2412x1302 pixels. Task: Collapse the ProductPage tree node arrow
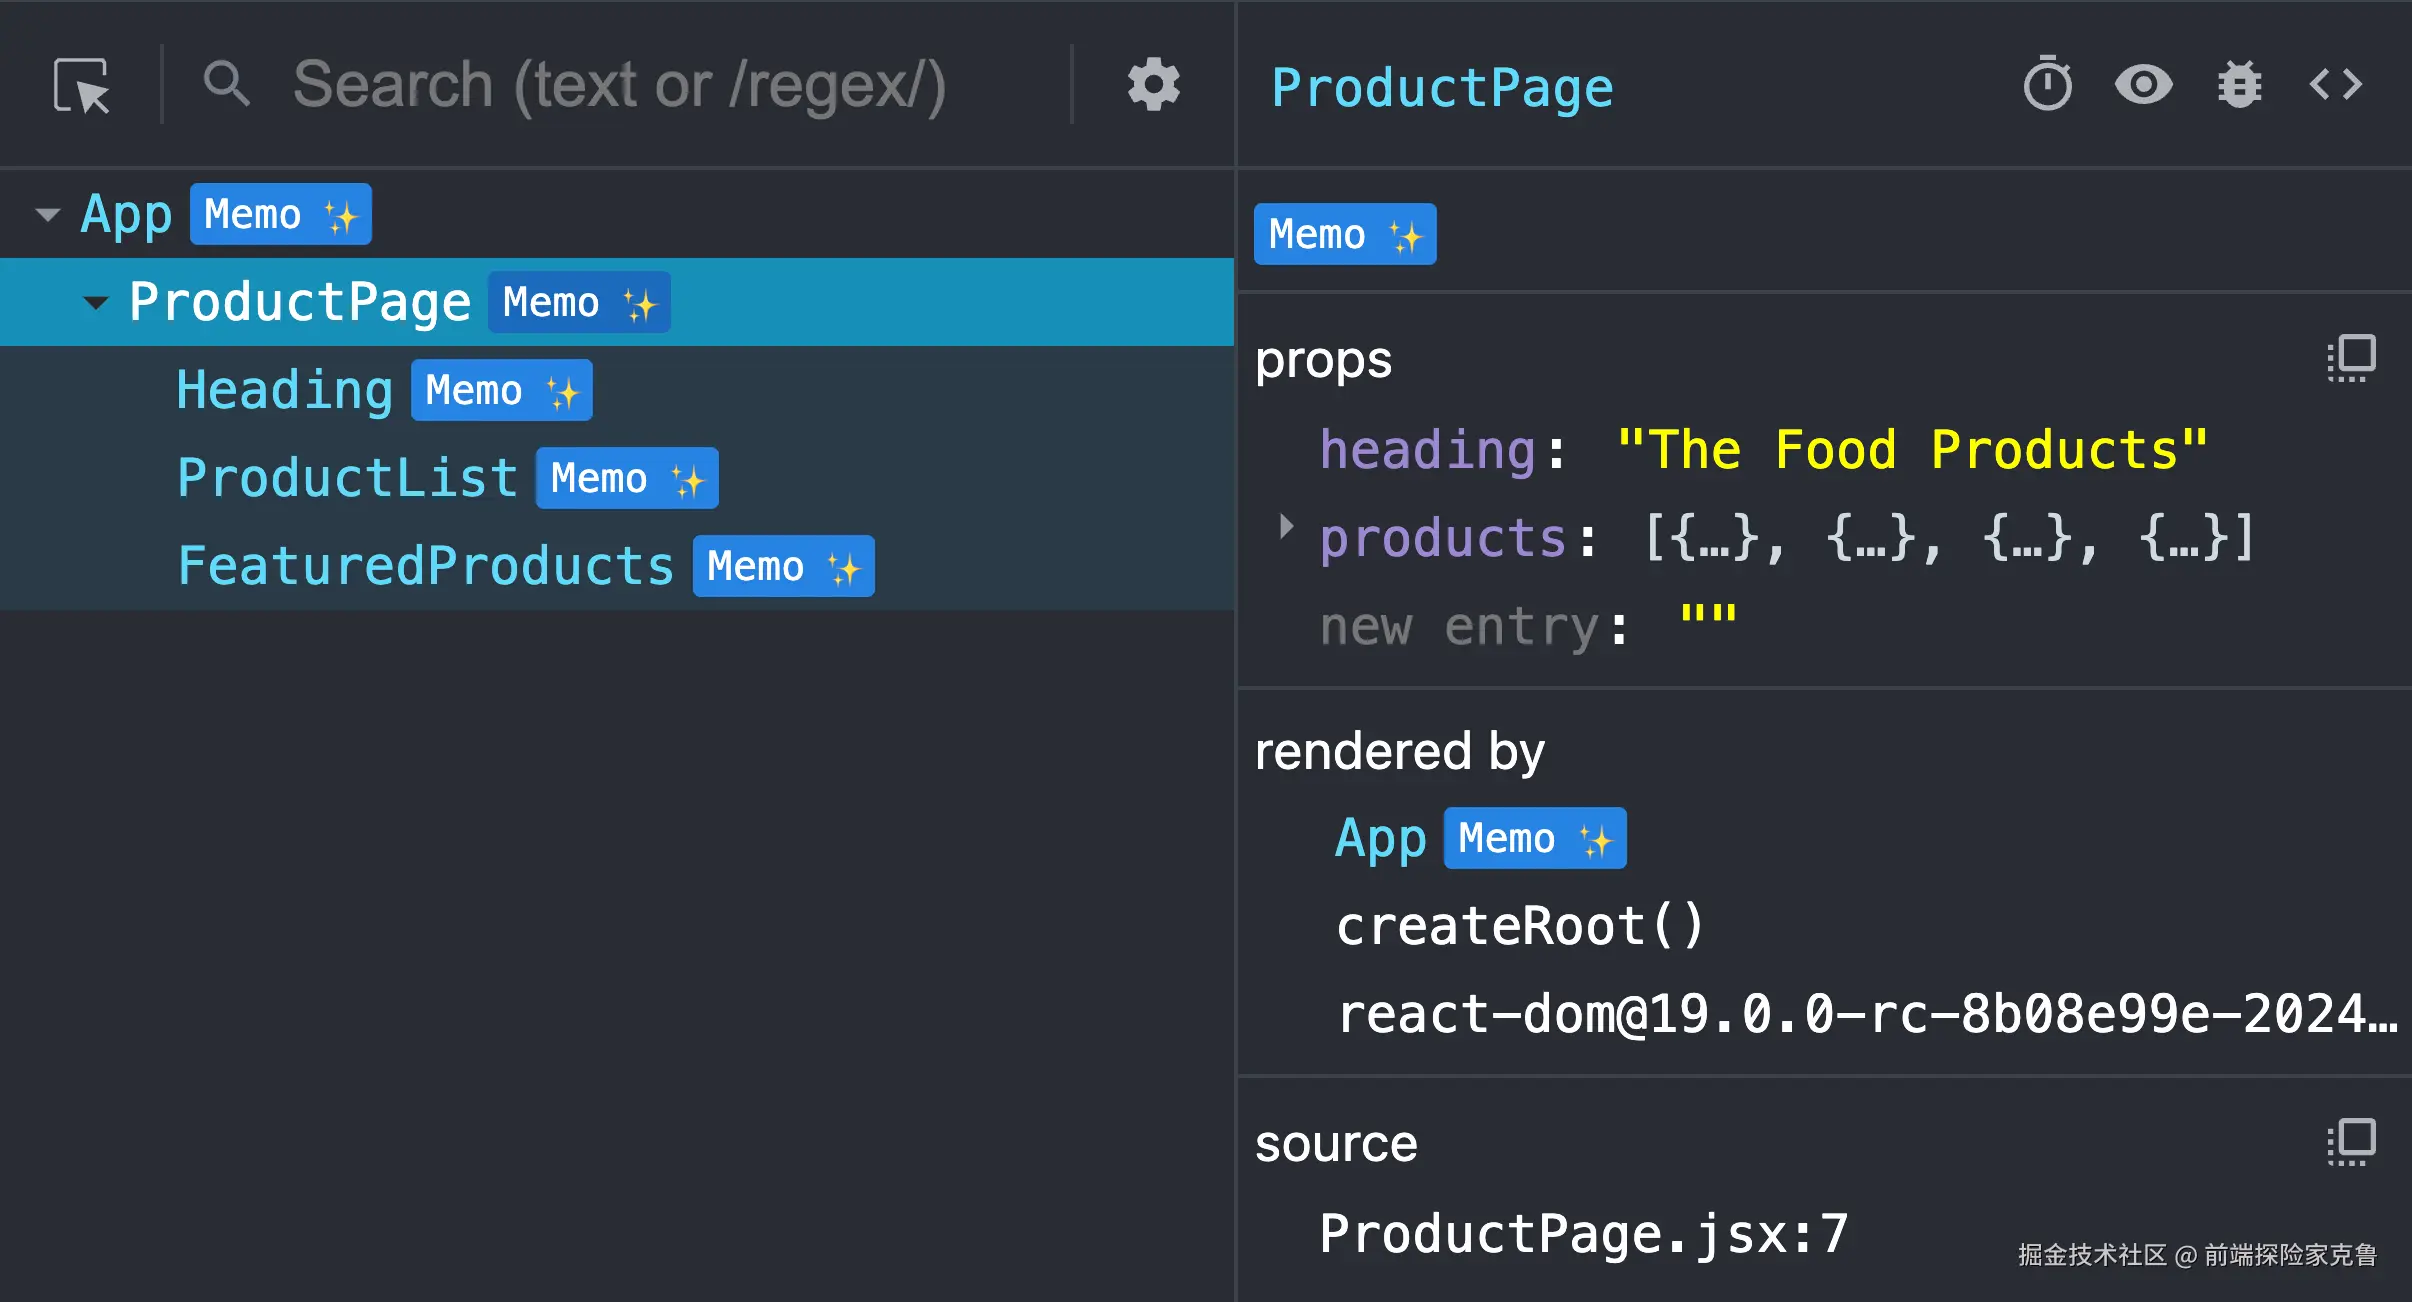(95, 302)
